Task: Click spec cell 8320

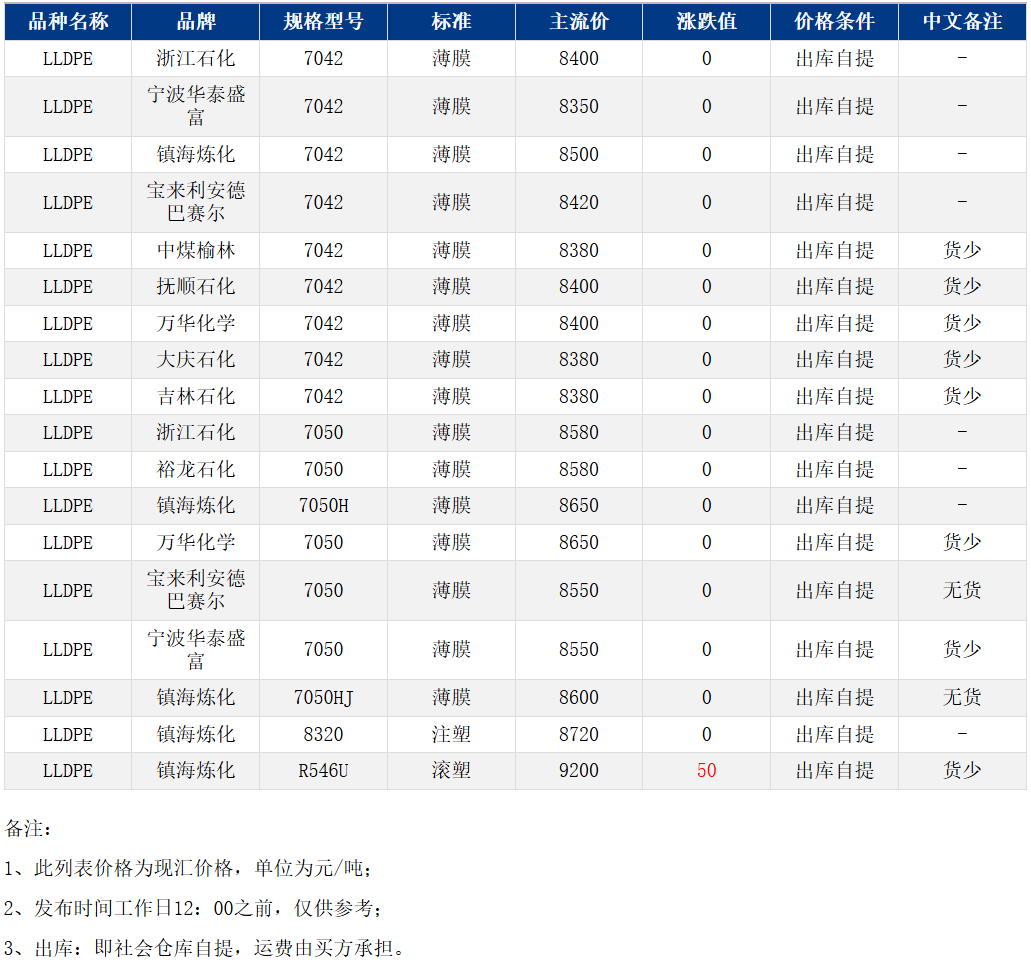Action: click(324, 734)
